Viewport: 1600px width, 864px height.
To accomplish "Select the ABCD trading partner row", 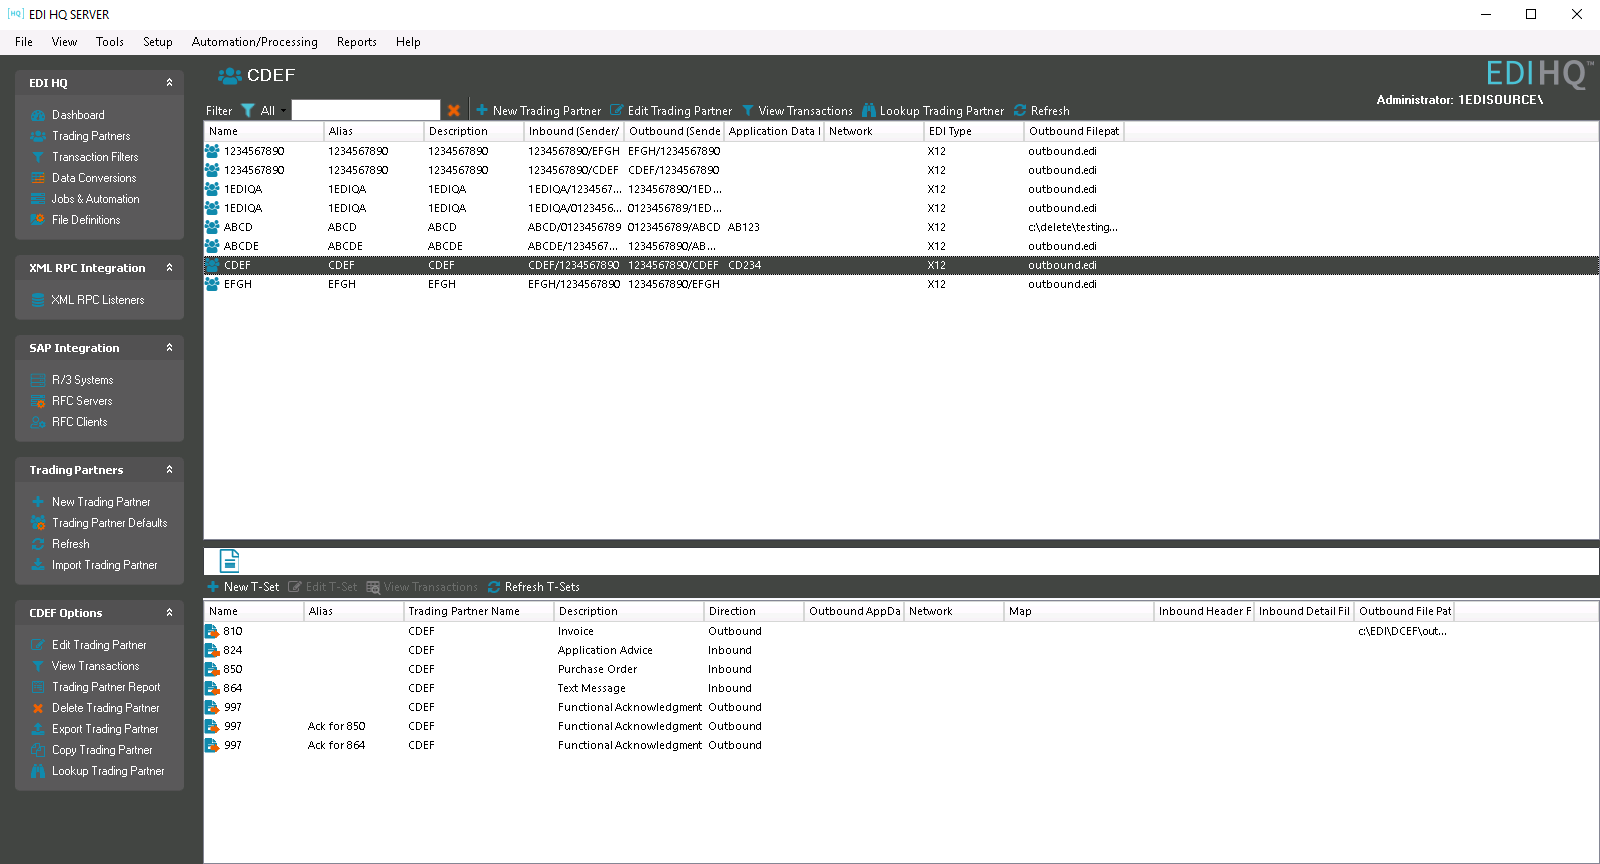I will pos(901,227).
